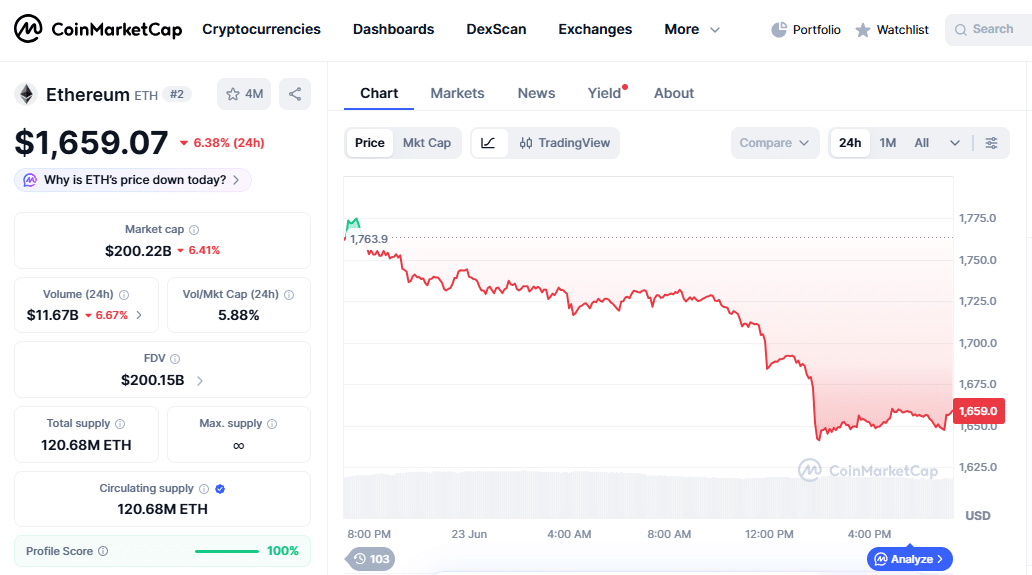Click the share icon button
Viewport: 1032px width, 575px height.
tap(295, 94)
